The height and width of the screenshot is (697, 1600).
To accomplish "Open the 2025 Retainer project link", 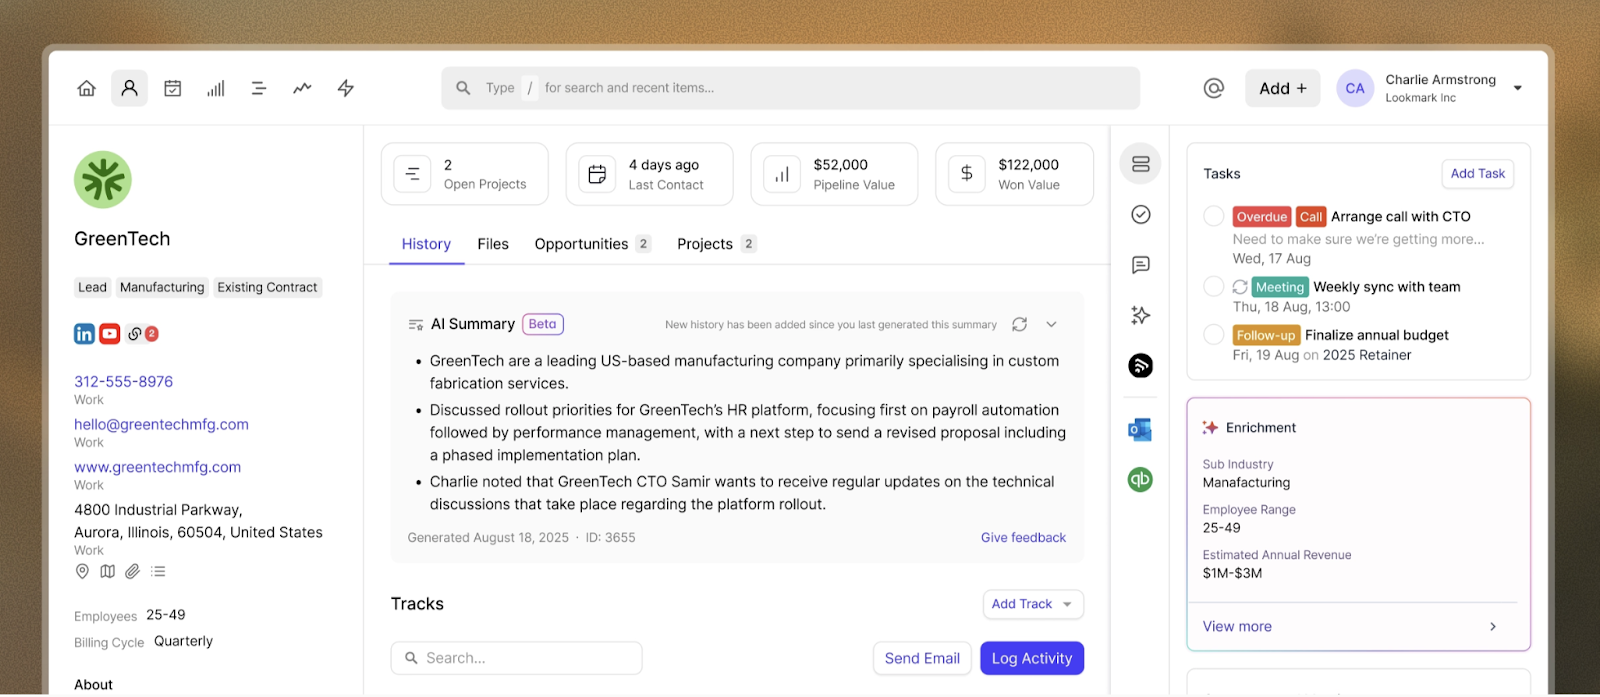I will [x=1367, y=355].
